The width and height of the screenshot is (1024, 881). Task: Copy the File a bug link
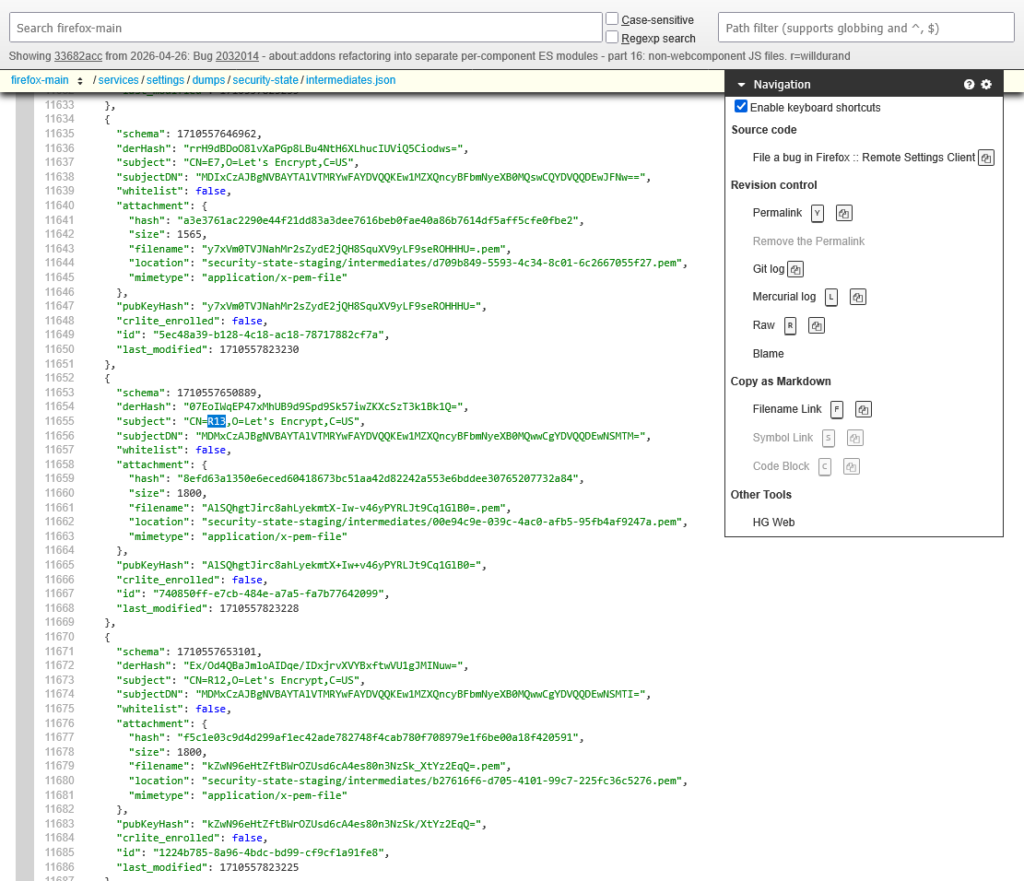tap(986, 158)
